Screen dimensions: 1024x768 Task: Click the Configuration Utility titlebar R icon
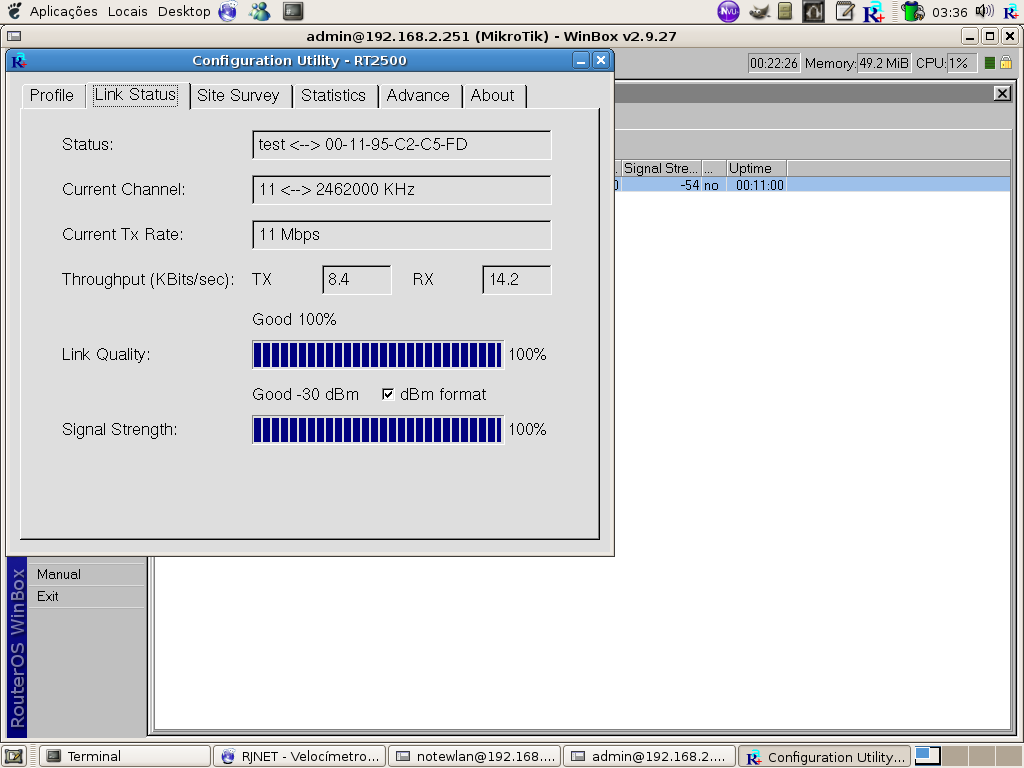(x=19, y=61)
